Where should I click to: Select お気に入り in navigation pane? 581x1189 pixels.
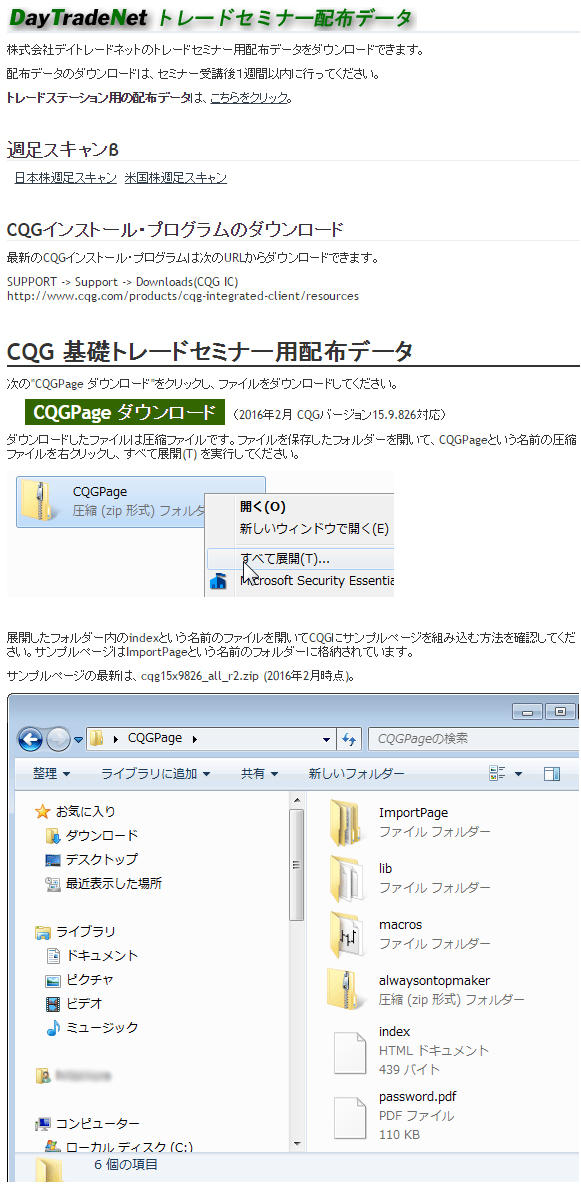coord(86,811)
